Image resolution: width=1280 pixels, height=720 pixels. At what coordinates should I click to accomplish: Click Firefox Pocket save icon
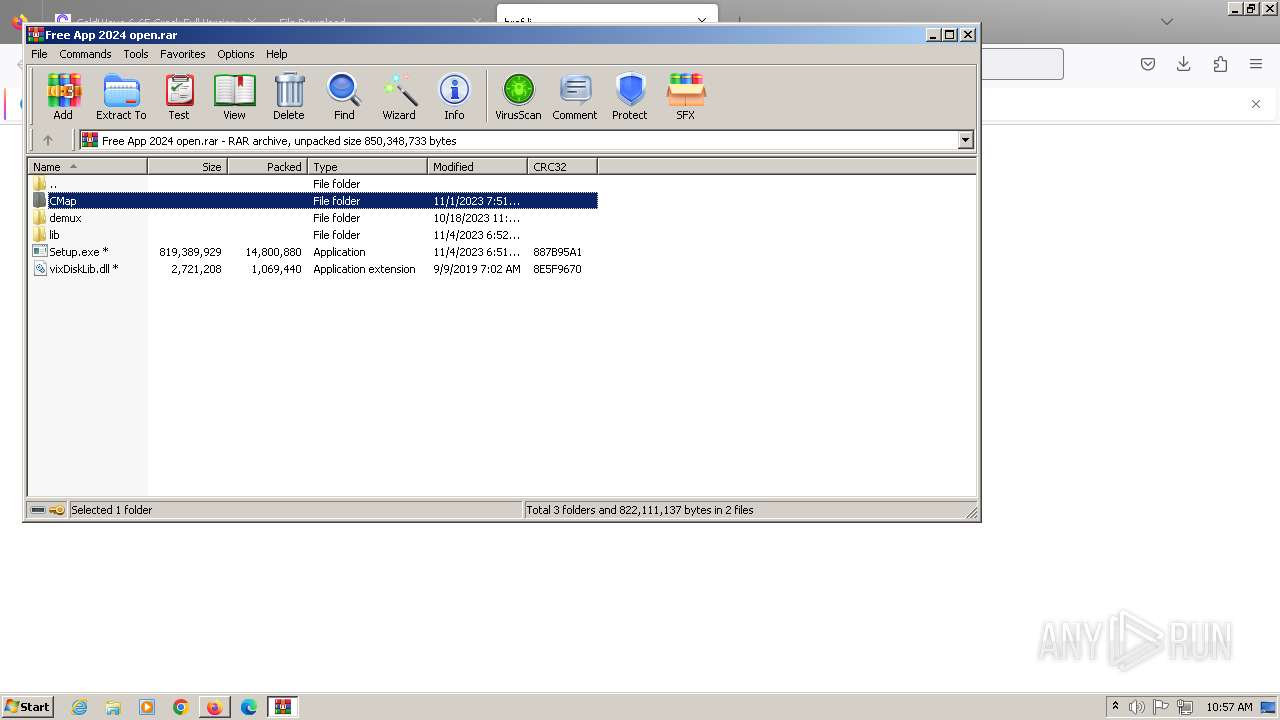click(x=1148, y=64)
